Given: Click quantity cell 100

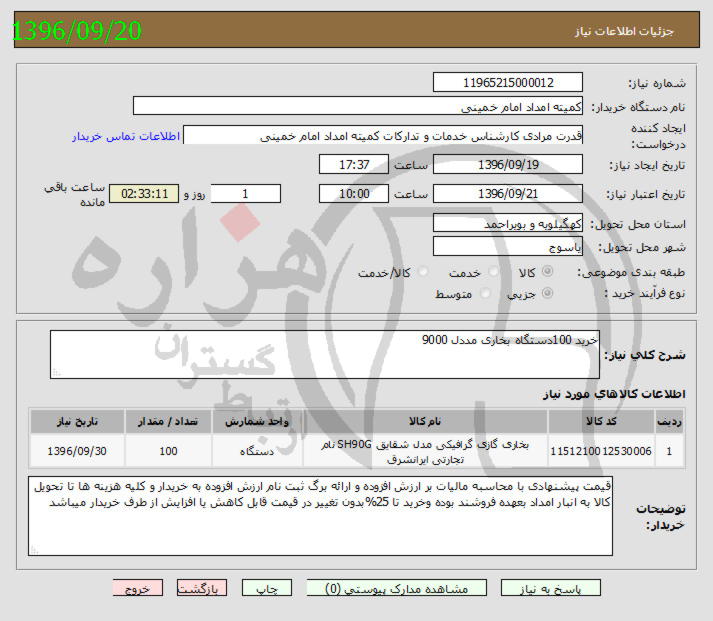Looking at the screenshot, I should [168, 451].
